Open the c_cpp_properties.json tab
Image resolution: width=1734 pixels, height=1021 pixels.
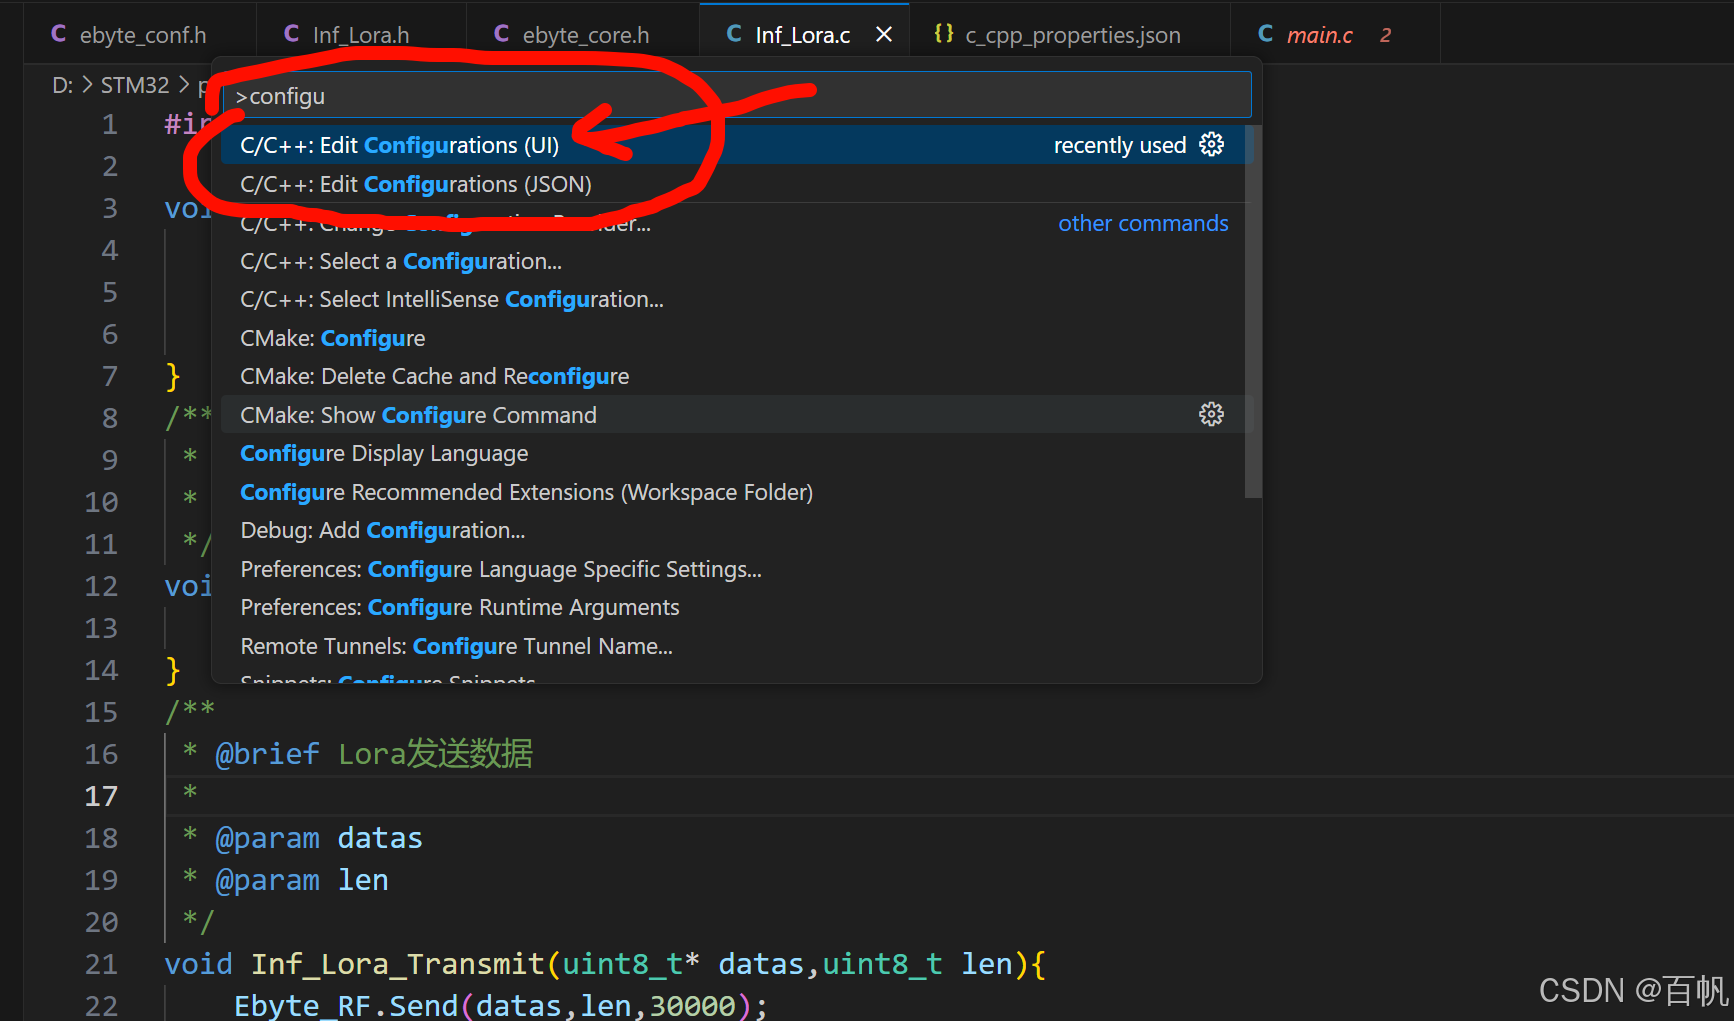click(x=1072, y=35)
